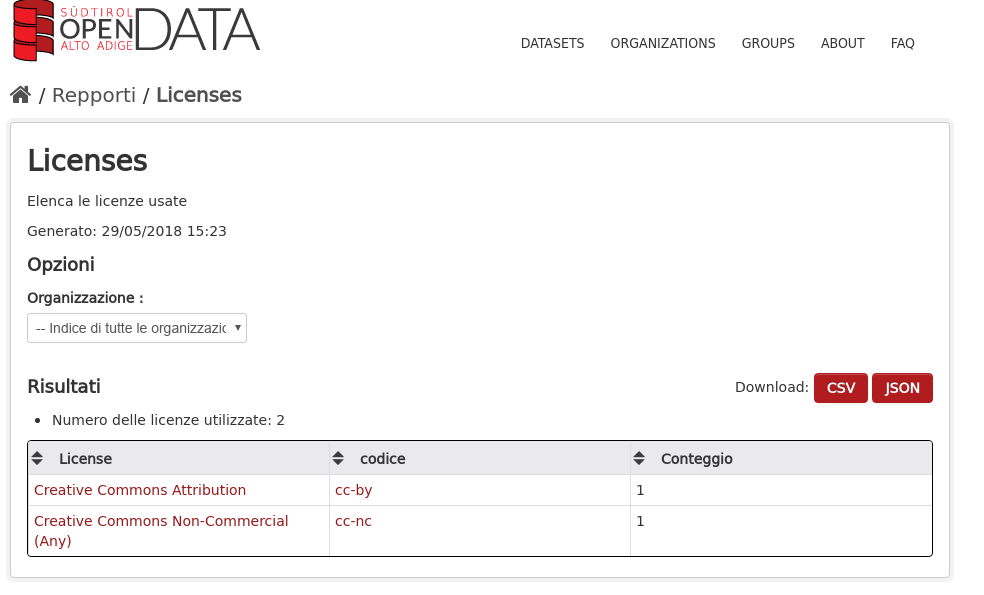Image resolution: width=984 pixels, height=595 pixels.
Task: Open the Licenses breadcrumb link
Action: 199,95
